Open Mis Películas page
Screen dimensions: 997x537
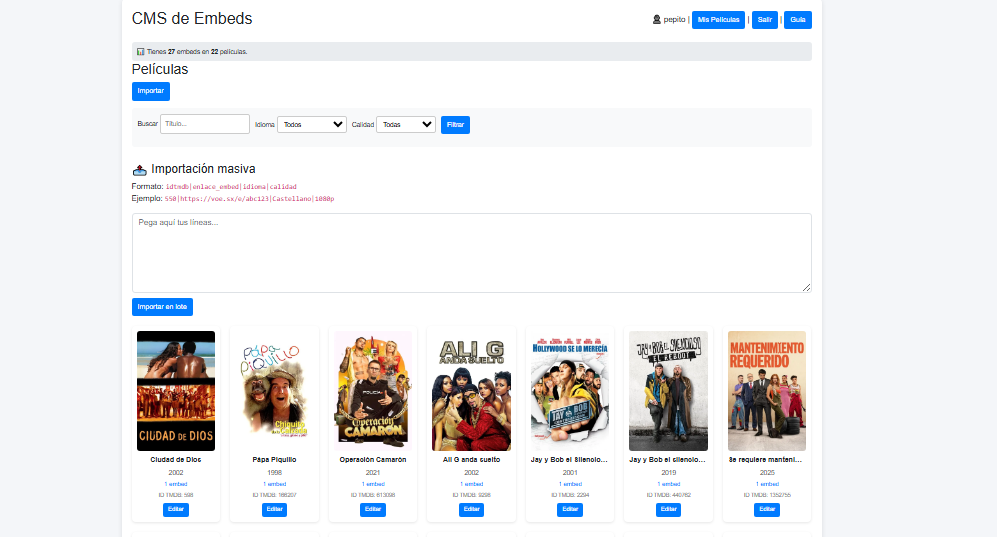click(718, 19)
